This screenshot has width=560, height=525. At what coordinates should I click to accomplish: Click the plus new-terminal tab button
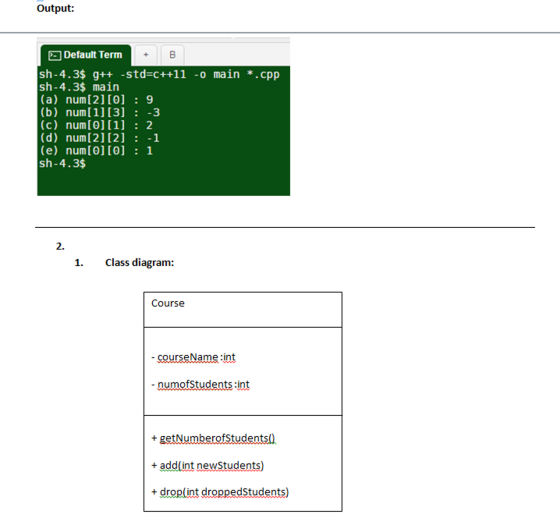point(146,55)
